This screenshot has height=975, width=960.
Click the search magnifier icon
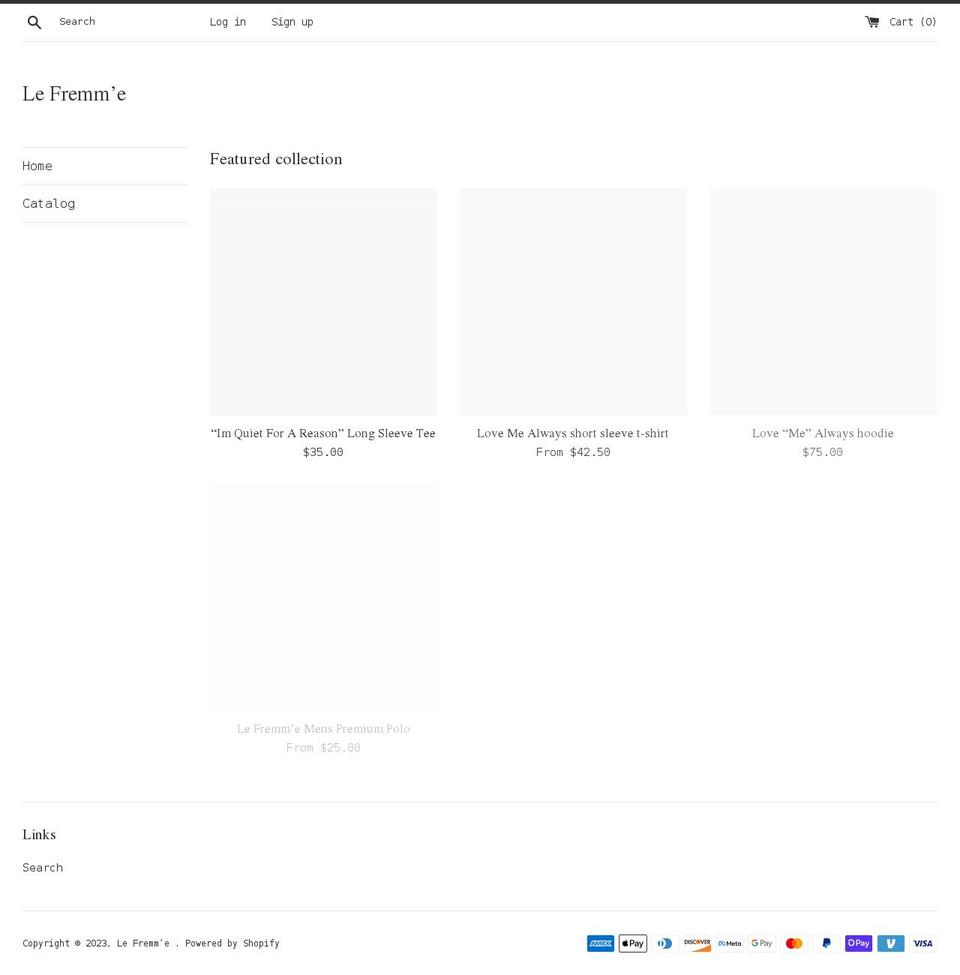point(34,22)
